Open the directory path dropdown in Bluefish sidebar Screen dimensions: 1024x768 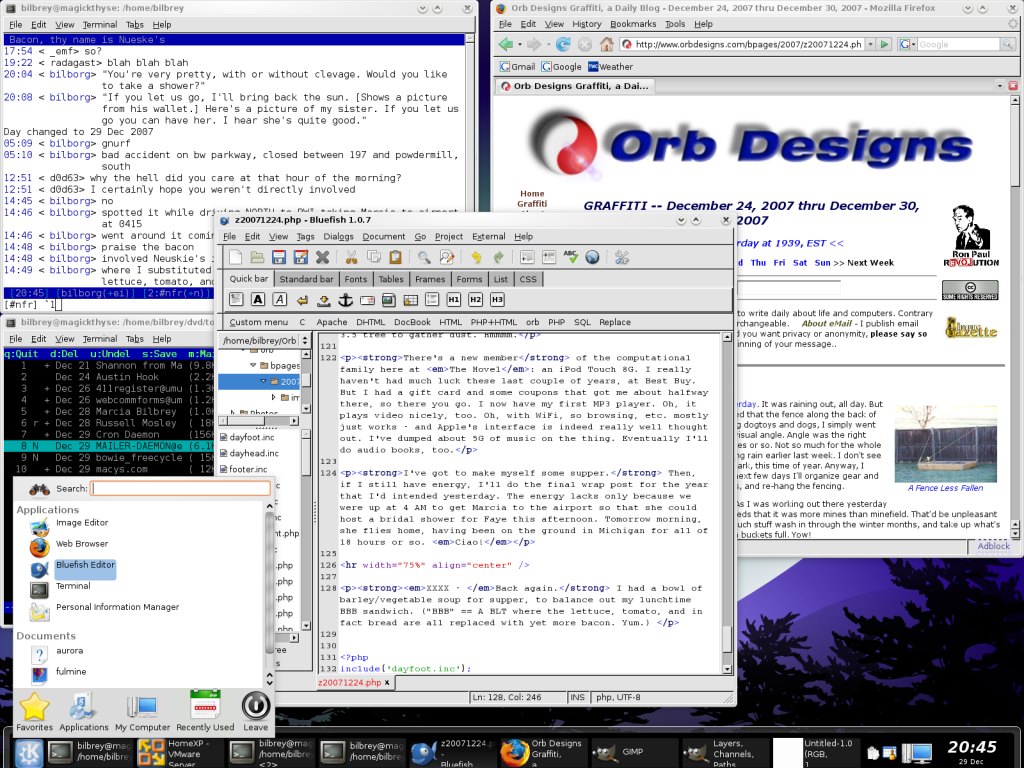point(307,340)
